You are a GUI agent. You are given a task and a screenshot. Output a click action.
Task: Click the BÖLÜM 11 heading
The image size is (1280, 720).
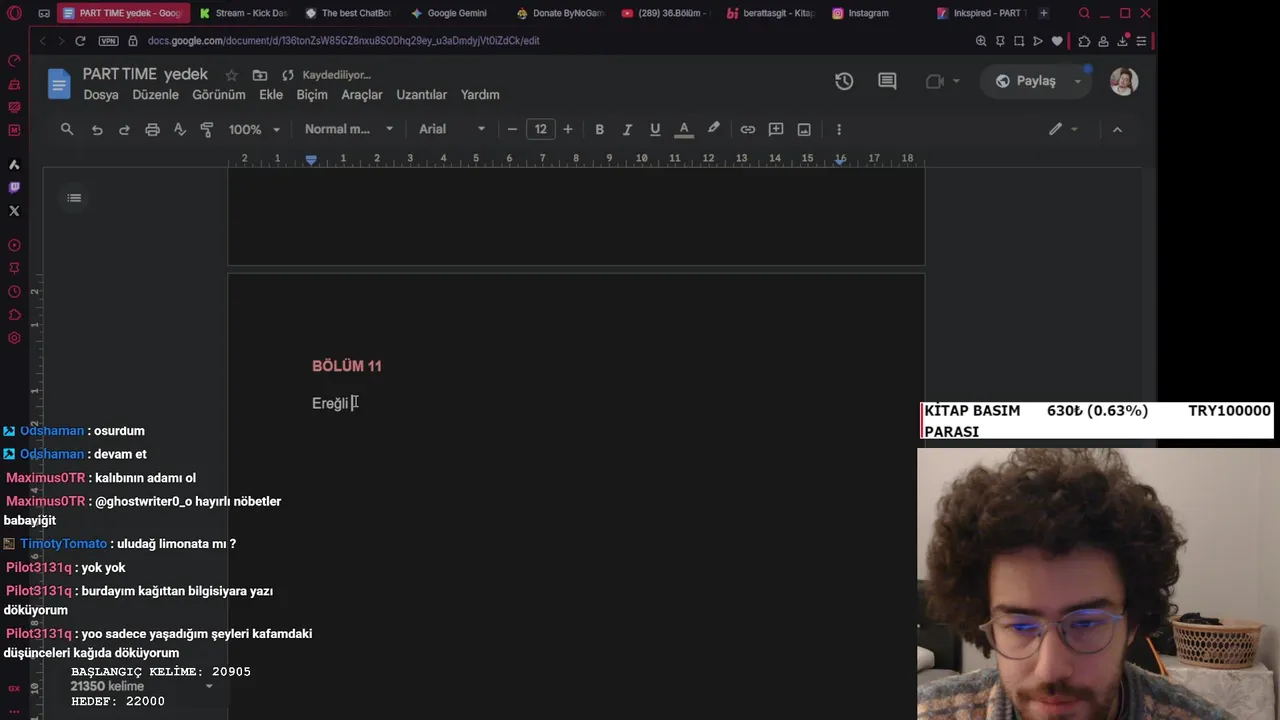pyautogui.click(x=347, y=366)
